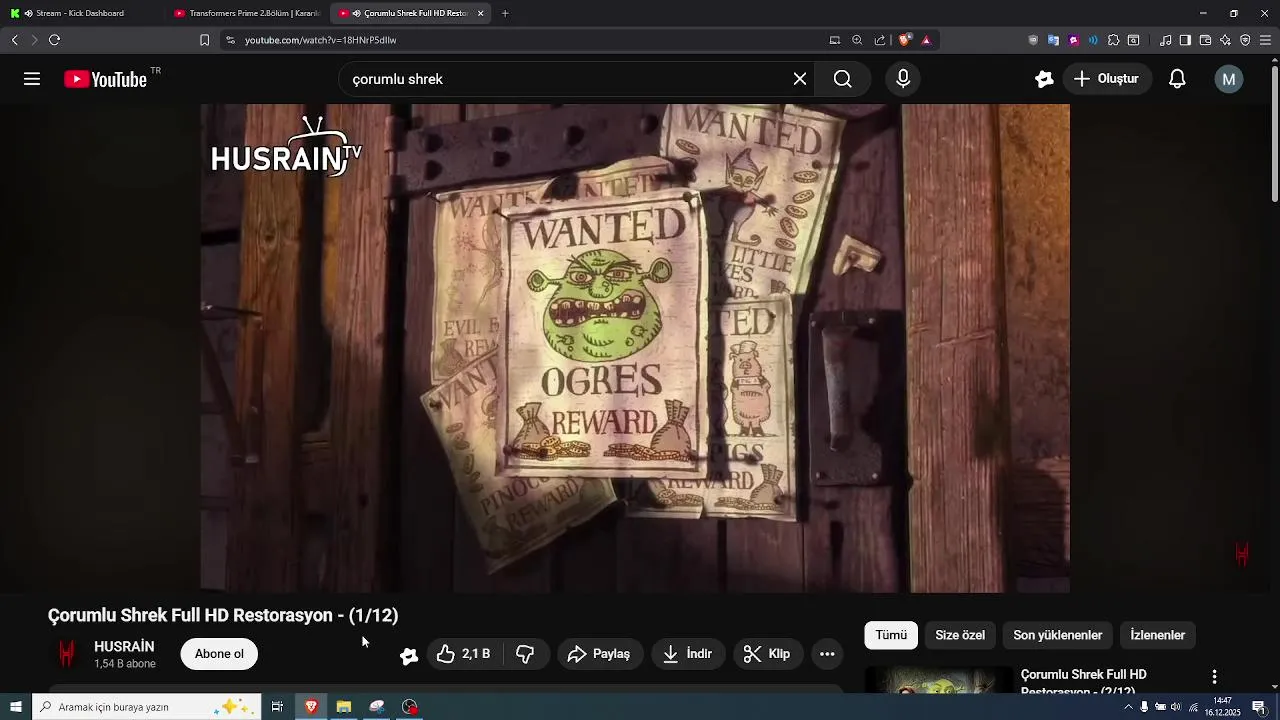
Task: Select the Son yüklenenler filter chip
Action: [1058, 635]
